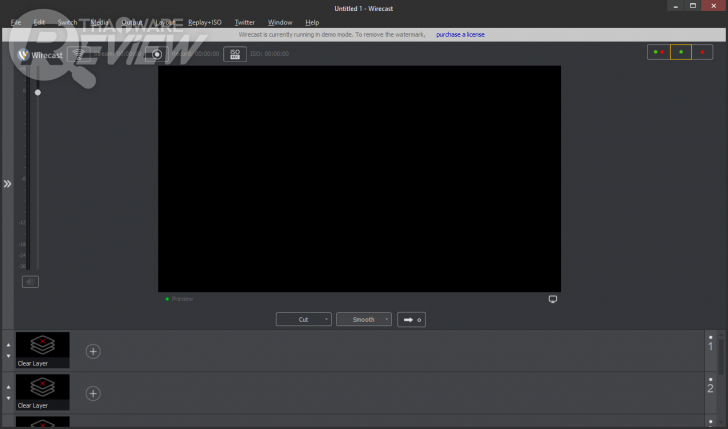Open the Cut transition dropdown
The image size is (728, 429).
(304, 319)
